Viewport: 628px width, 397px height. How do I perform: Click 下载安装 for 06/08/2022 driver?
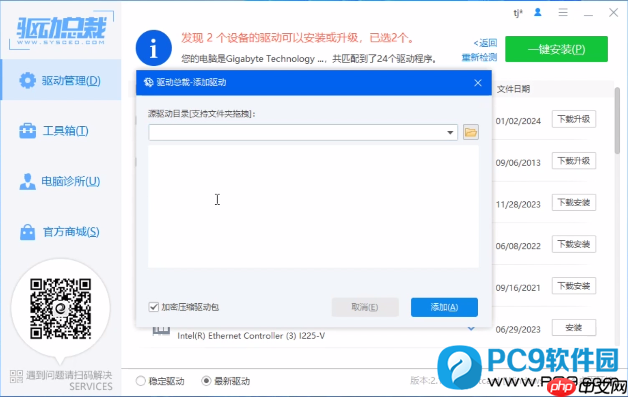574,244
